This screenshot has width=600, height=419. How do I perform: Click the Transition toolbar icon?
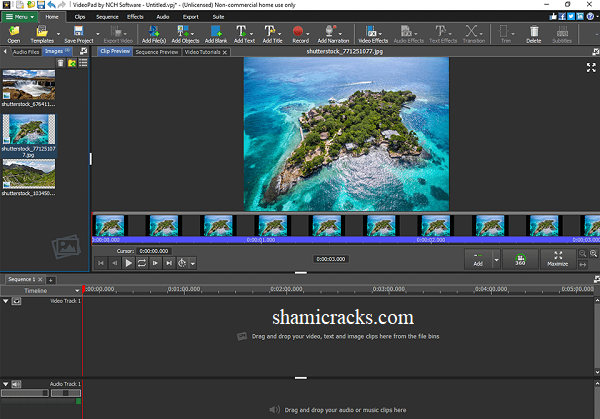pyautogui.click(x=474, y=34)
